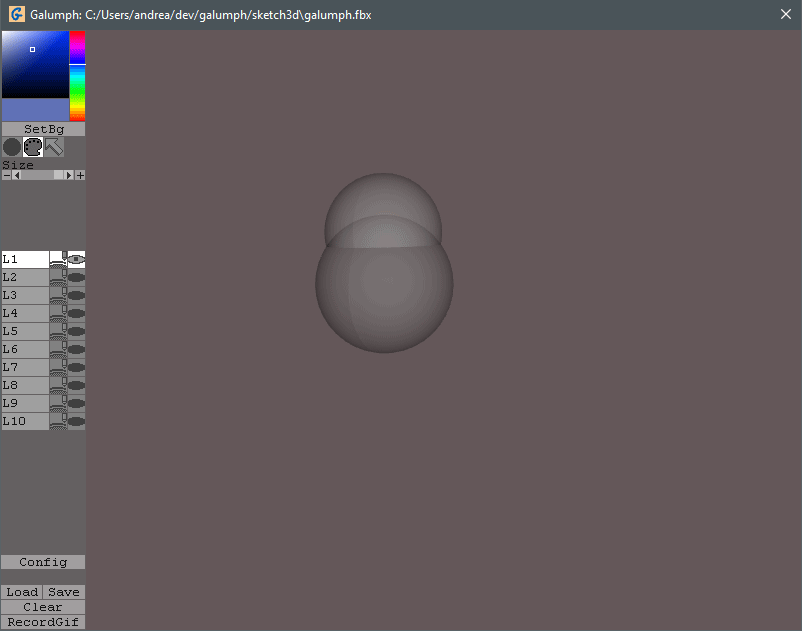This screenshot has width=802, height=631.
Task: Select layer L6
Action: click(x=25, y=349)
